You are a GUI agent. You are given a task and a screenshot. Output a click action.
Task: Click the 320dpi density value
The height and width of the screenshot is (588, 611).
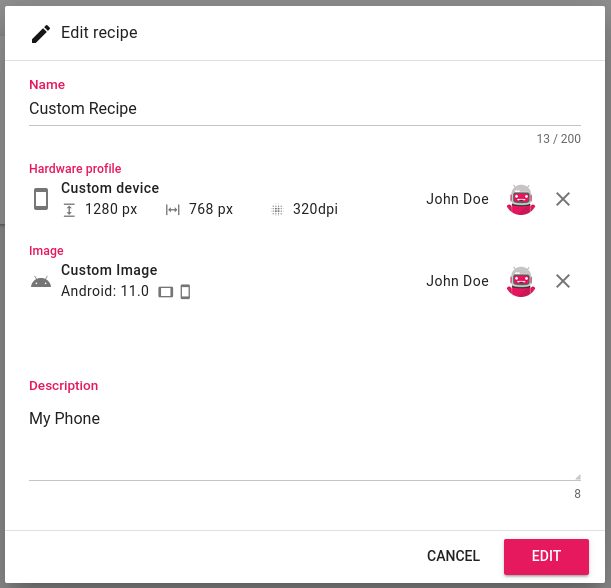coord(315,209)
